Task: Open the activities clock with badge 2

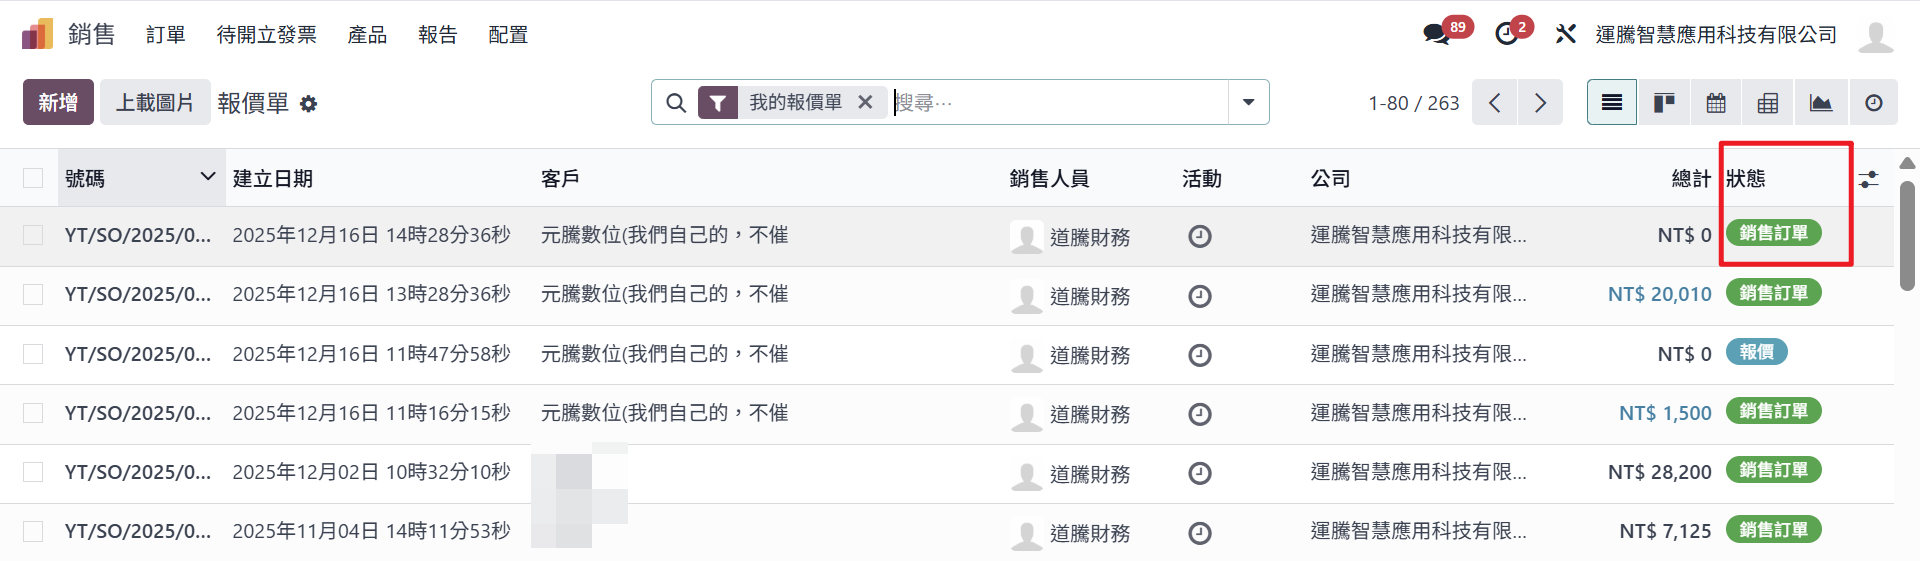Action: click(x=1506, y=34)
